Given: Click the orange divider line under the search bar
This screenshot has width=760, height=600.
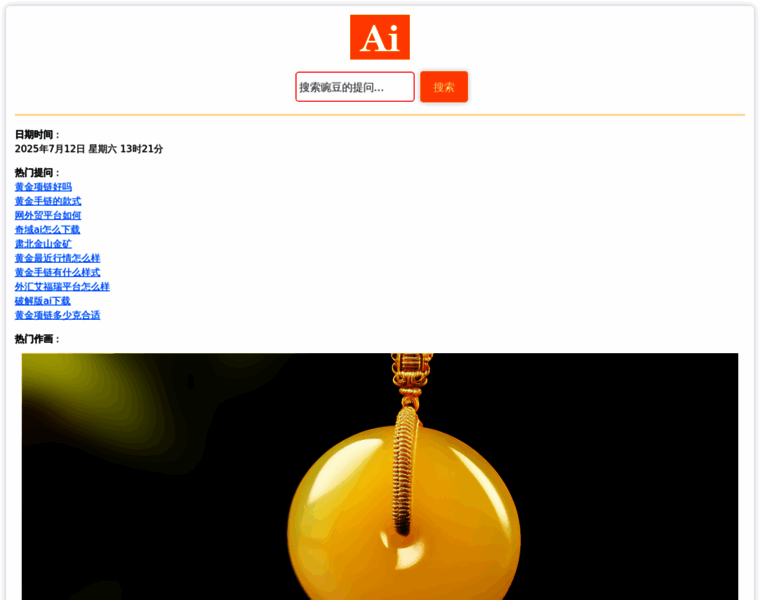Looking at the screenshot, I should click(380, 115).
